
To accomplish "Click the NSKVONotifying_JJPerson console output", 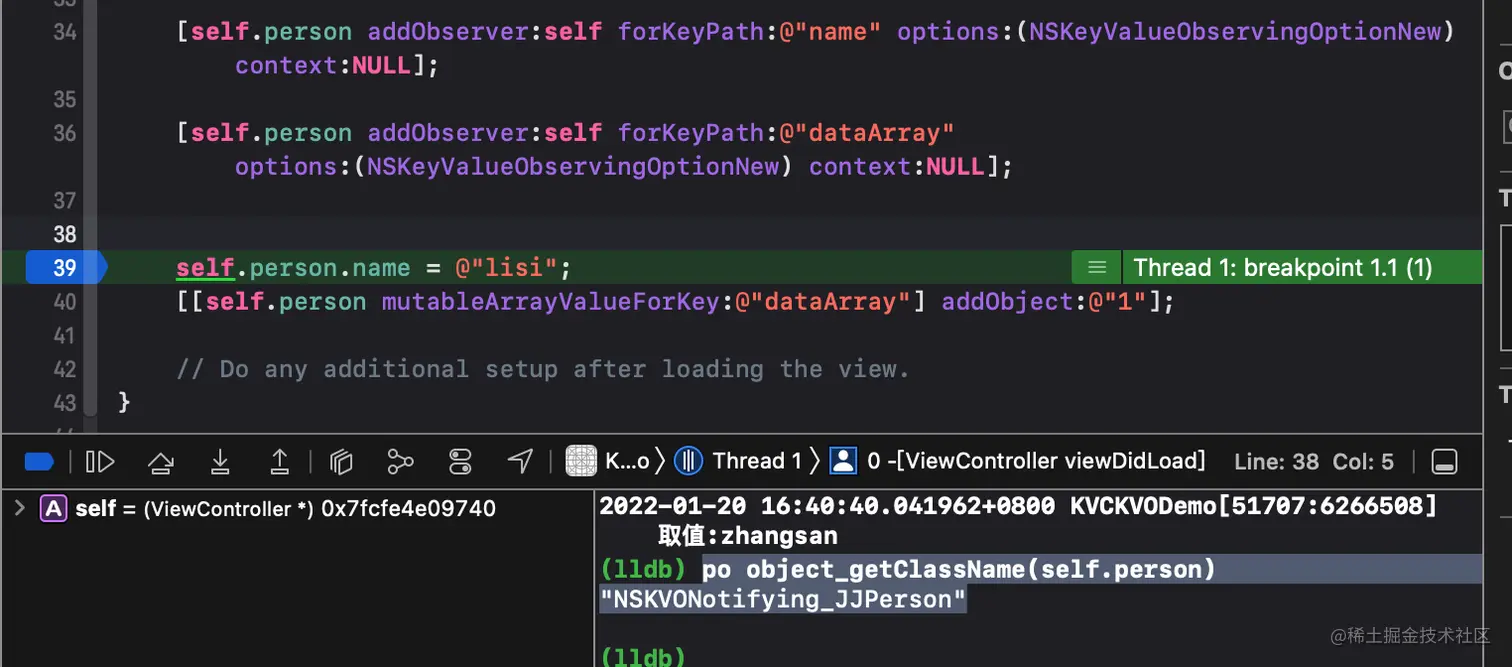I will point(783,599).
